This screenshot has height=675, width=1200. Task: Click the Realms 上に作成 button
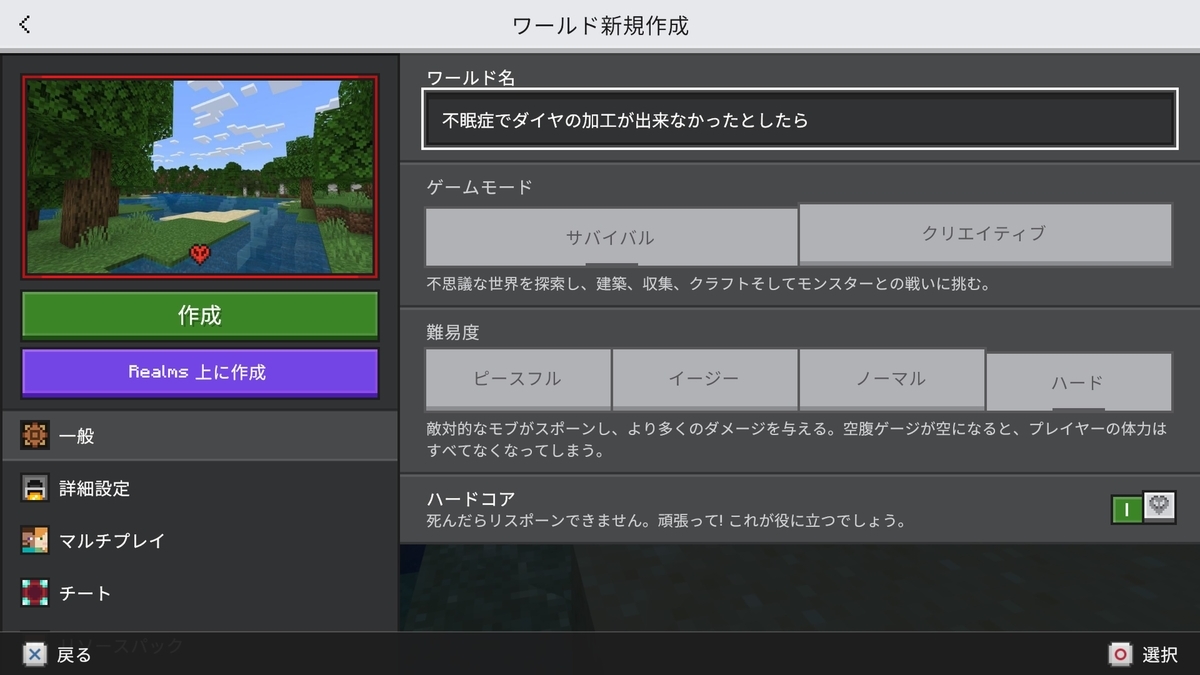click(200, 372)
